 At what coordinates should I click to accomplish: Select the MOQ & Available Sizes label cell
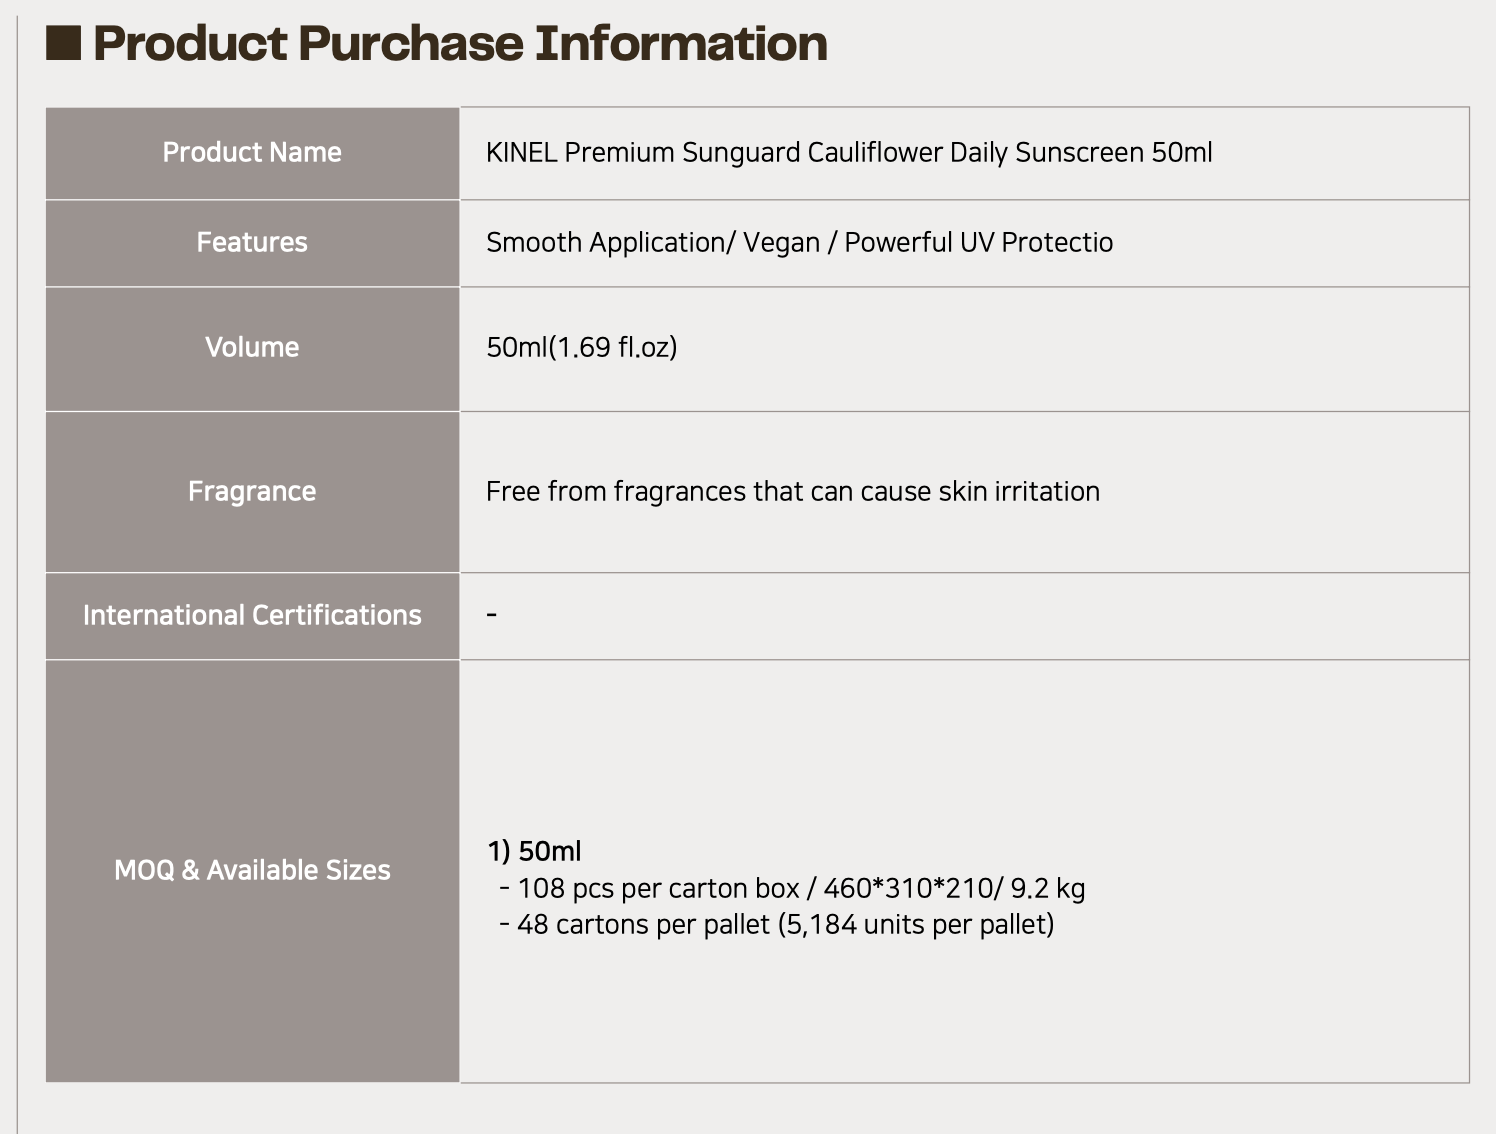click(252, 871)
